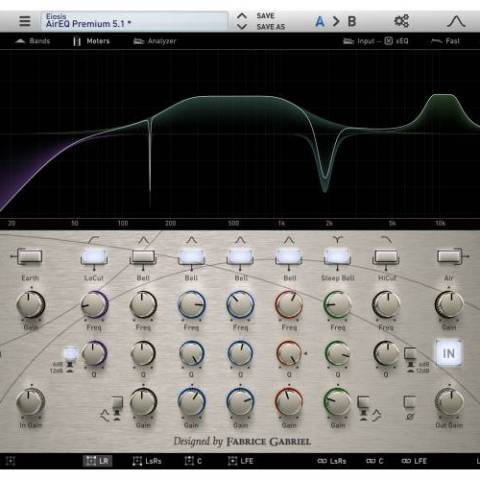Toggle the C link button
This screenshot has width=480, height=480.
375,461
